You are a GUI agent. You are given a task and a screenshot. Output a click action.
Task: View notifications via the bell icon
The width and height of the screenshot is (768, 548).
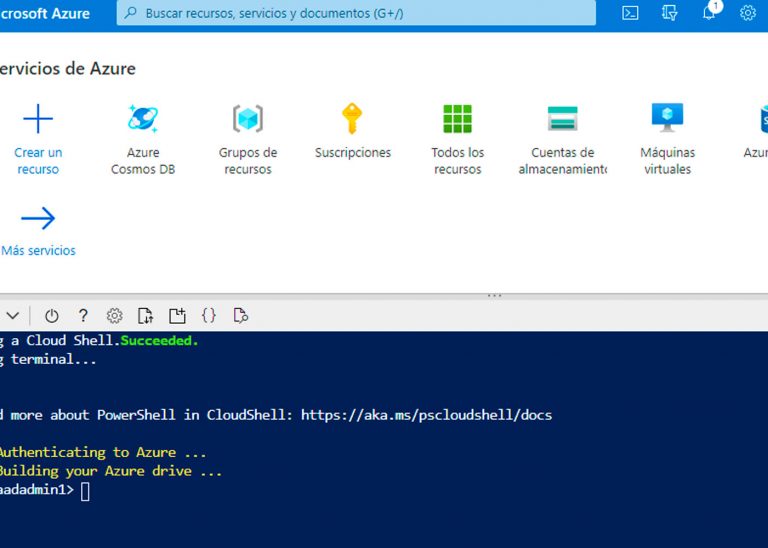[709, 13]
